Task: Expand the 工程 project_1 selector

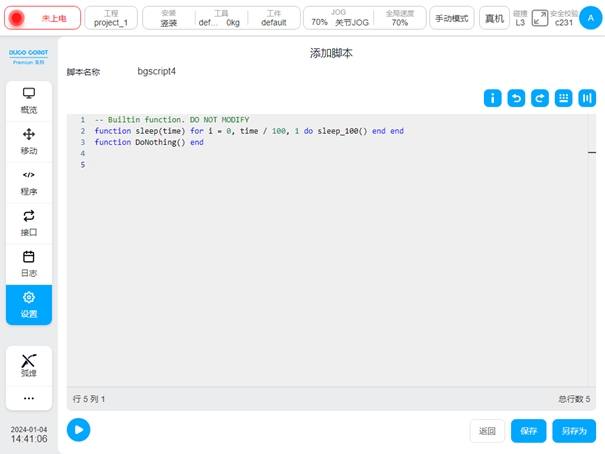Action: pyautogui.click(x=111, y=18)
